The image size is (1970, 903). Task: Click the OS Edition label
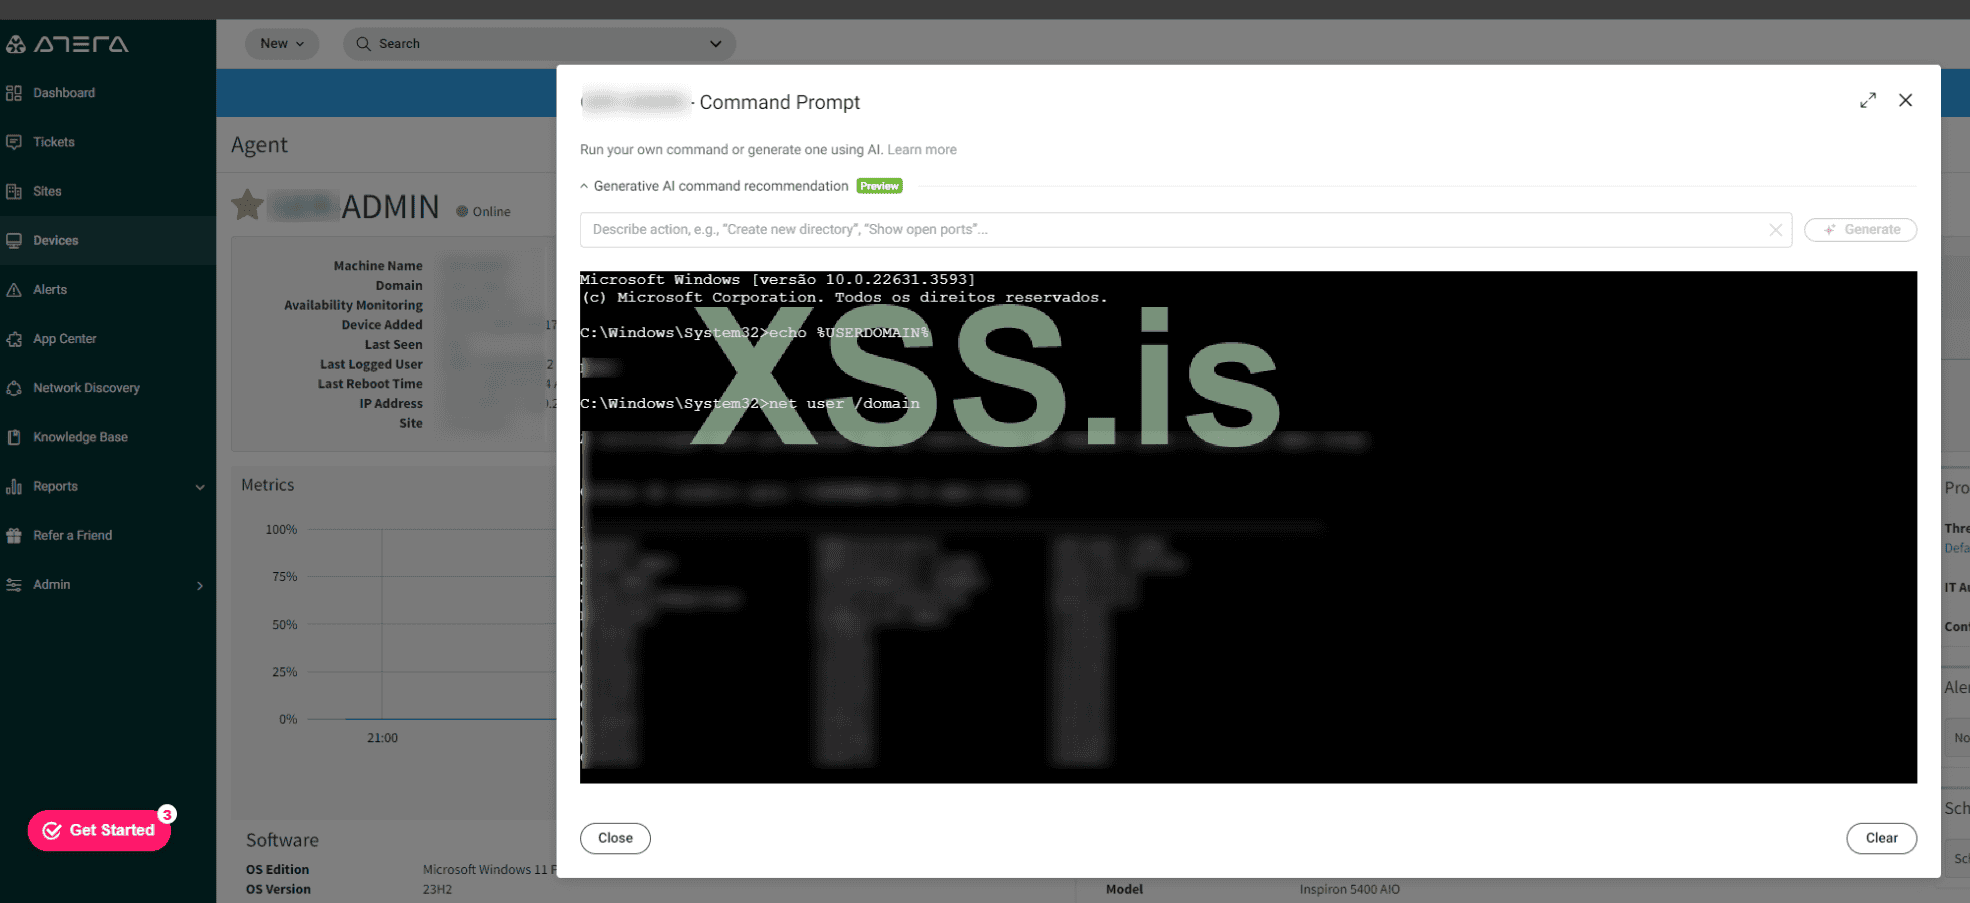tap(277, 870)
